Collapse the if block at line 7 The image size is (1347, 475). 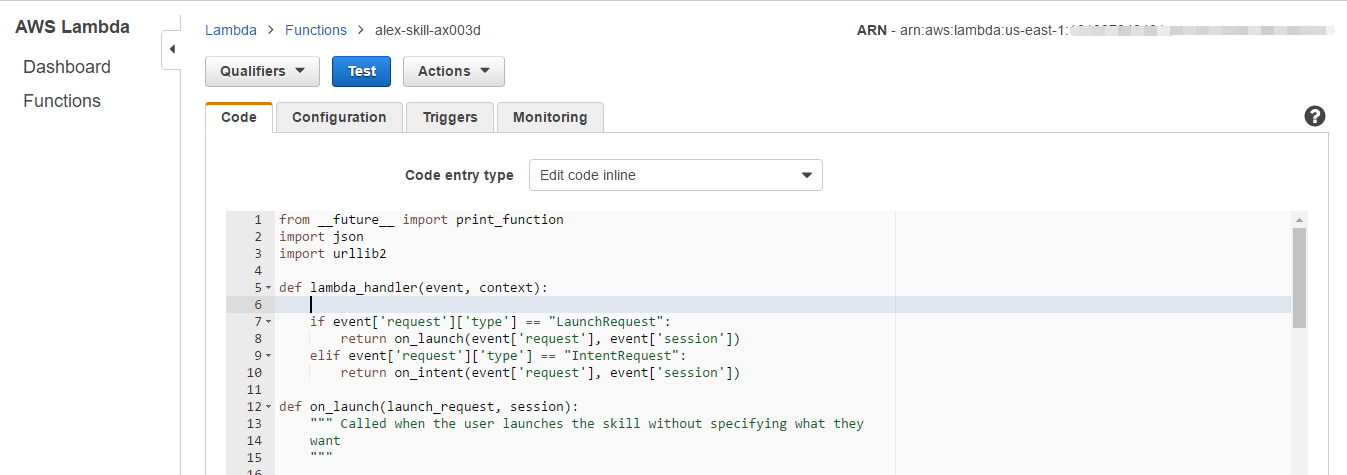(x=269, y=322)
